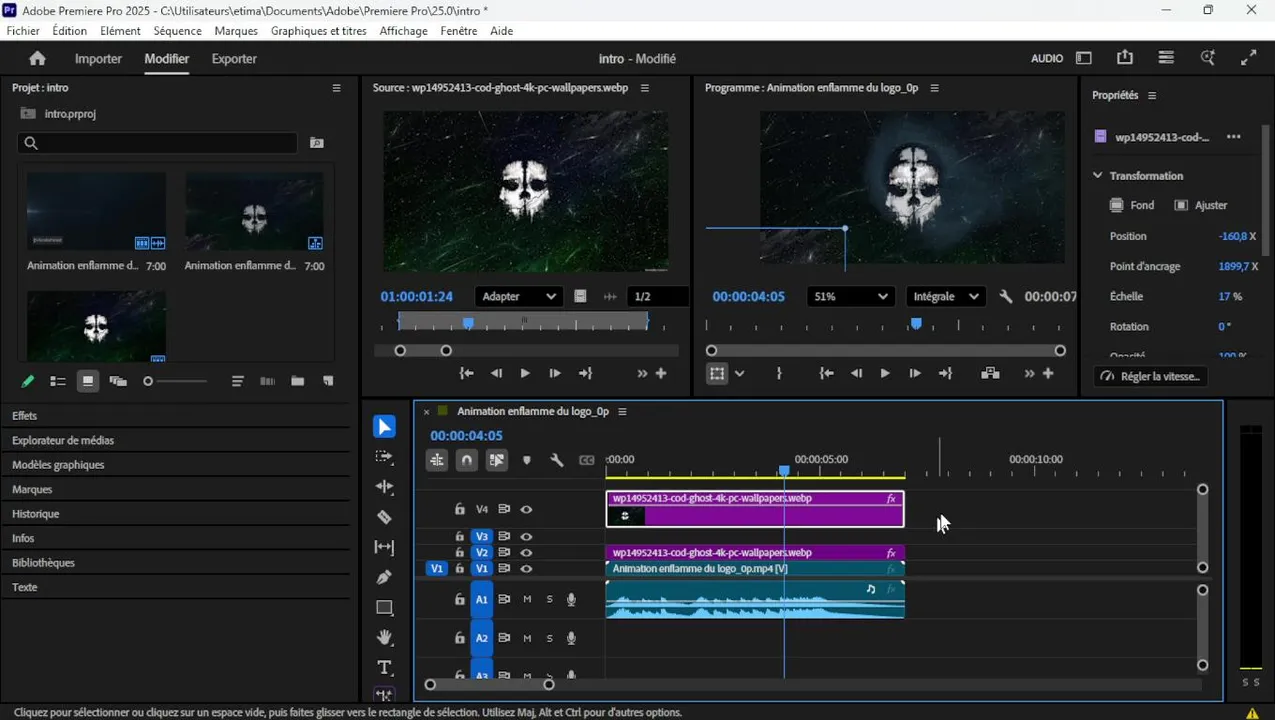Click the search help magnifier icon
Image resolution: width=1275 pixels, height=720 pixels.
click(1208, 58)
